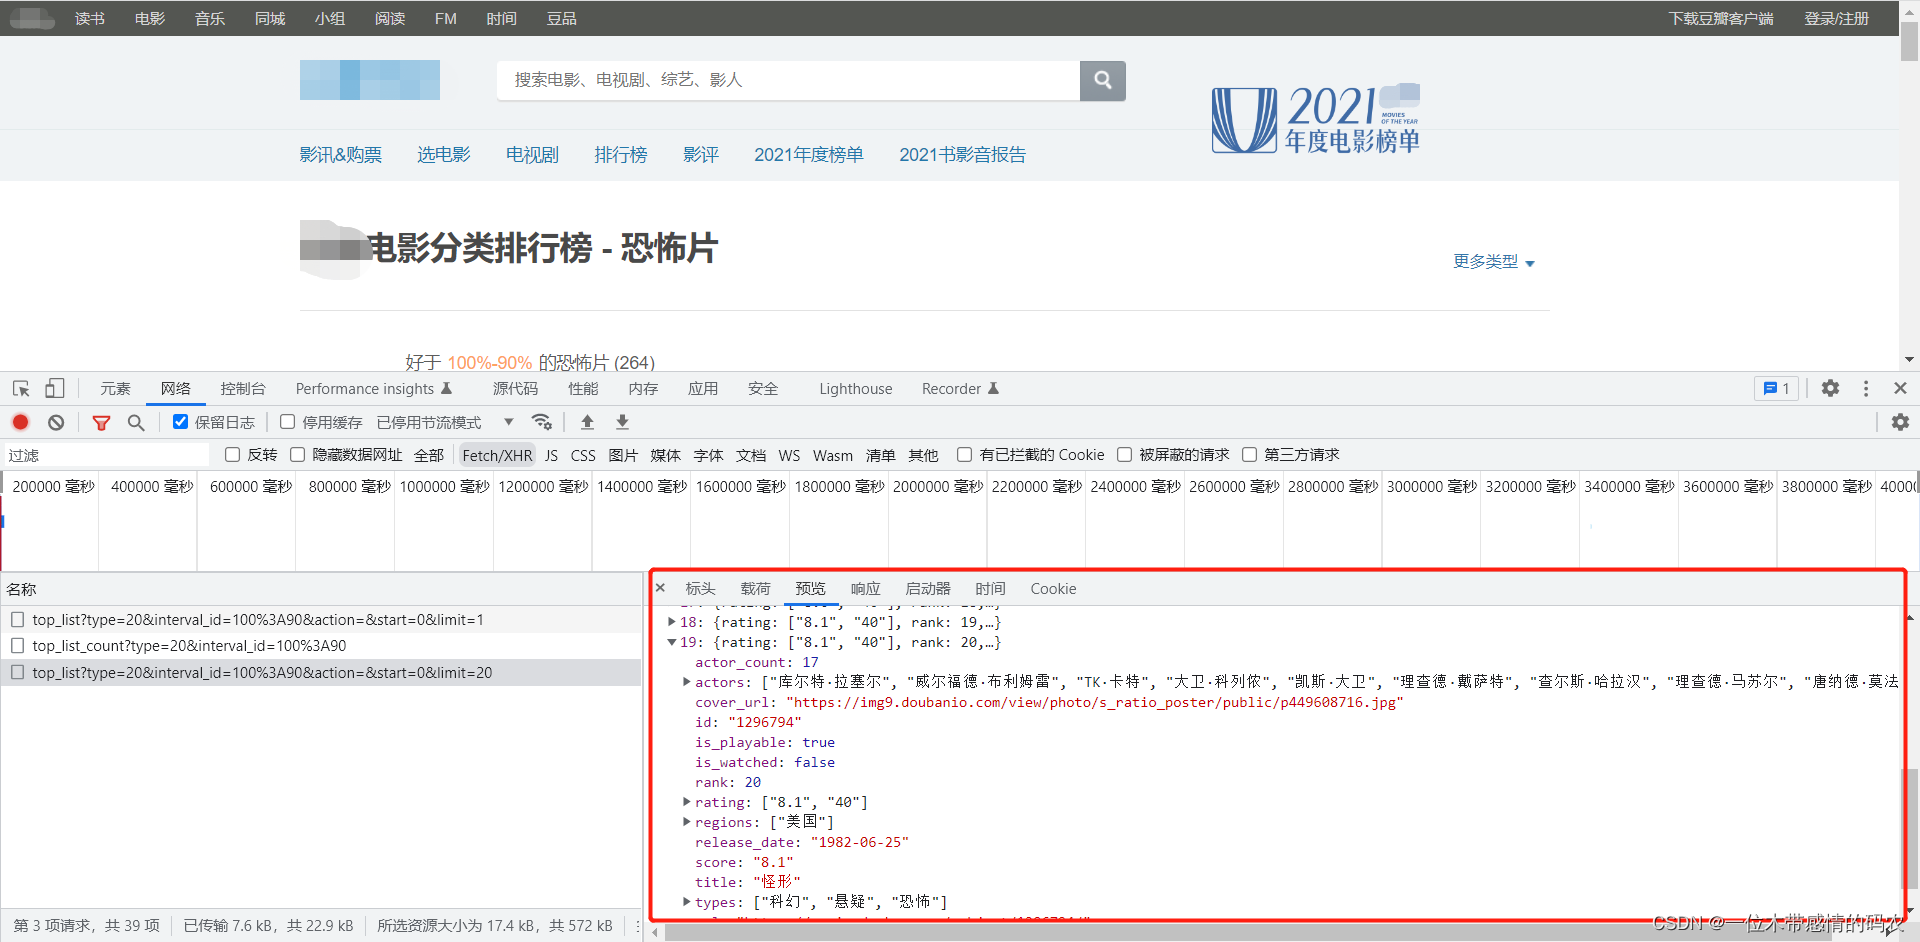Viewport: 1920px width, 942px height.
Task: Open DevTools settings gear
Action: click(1830, 388)
